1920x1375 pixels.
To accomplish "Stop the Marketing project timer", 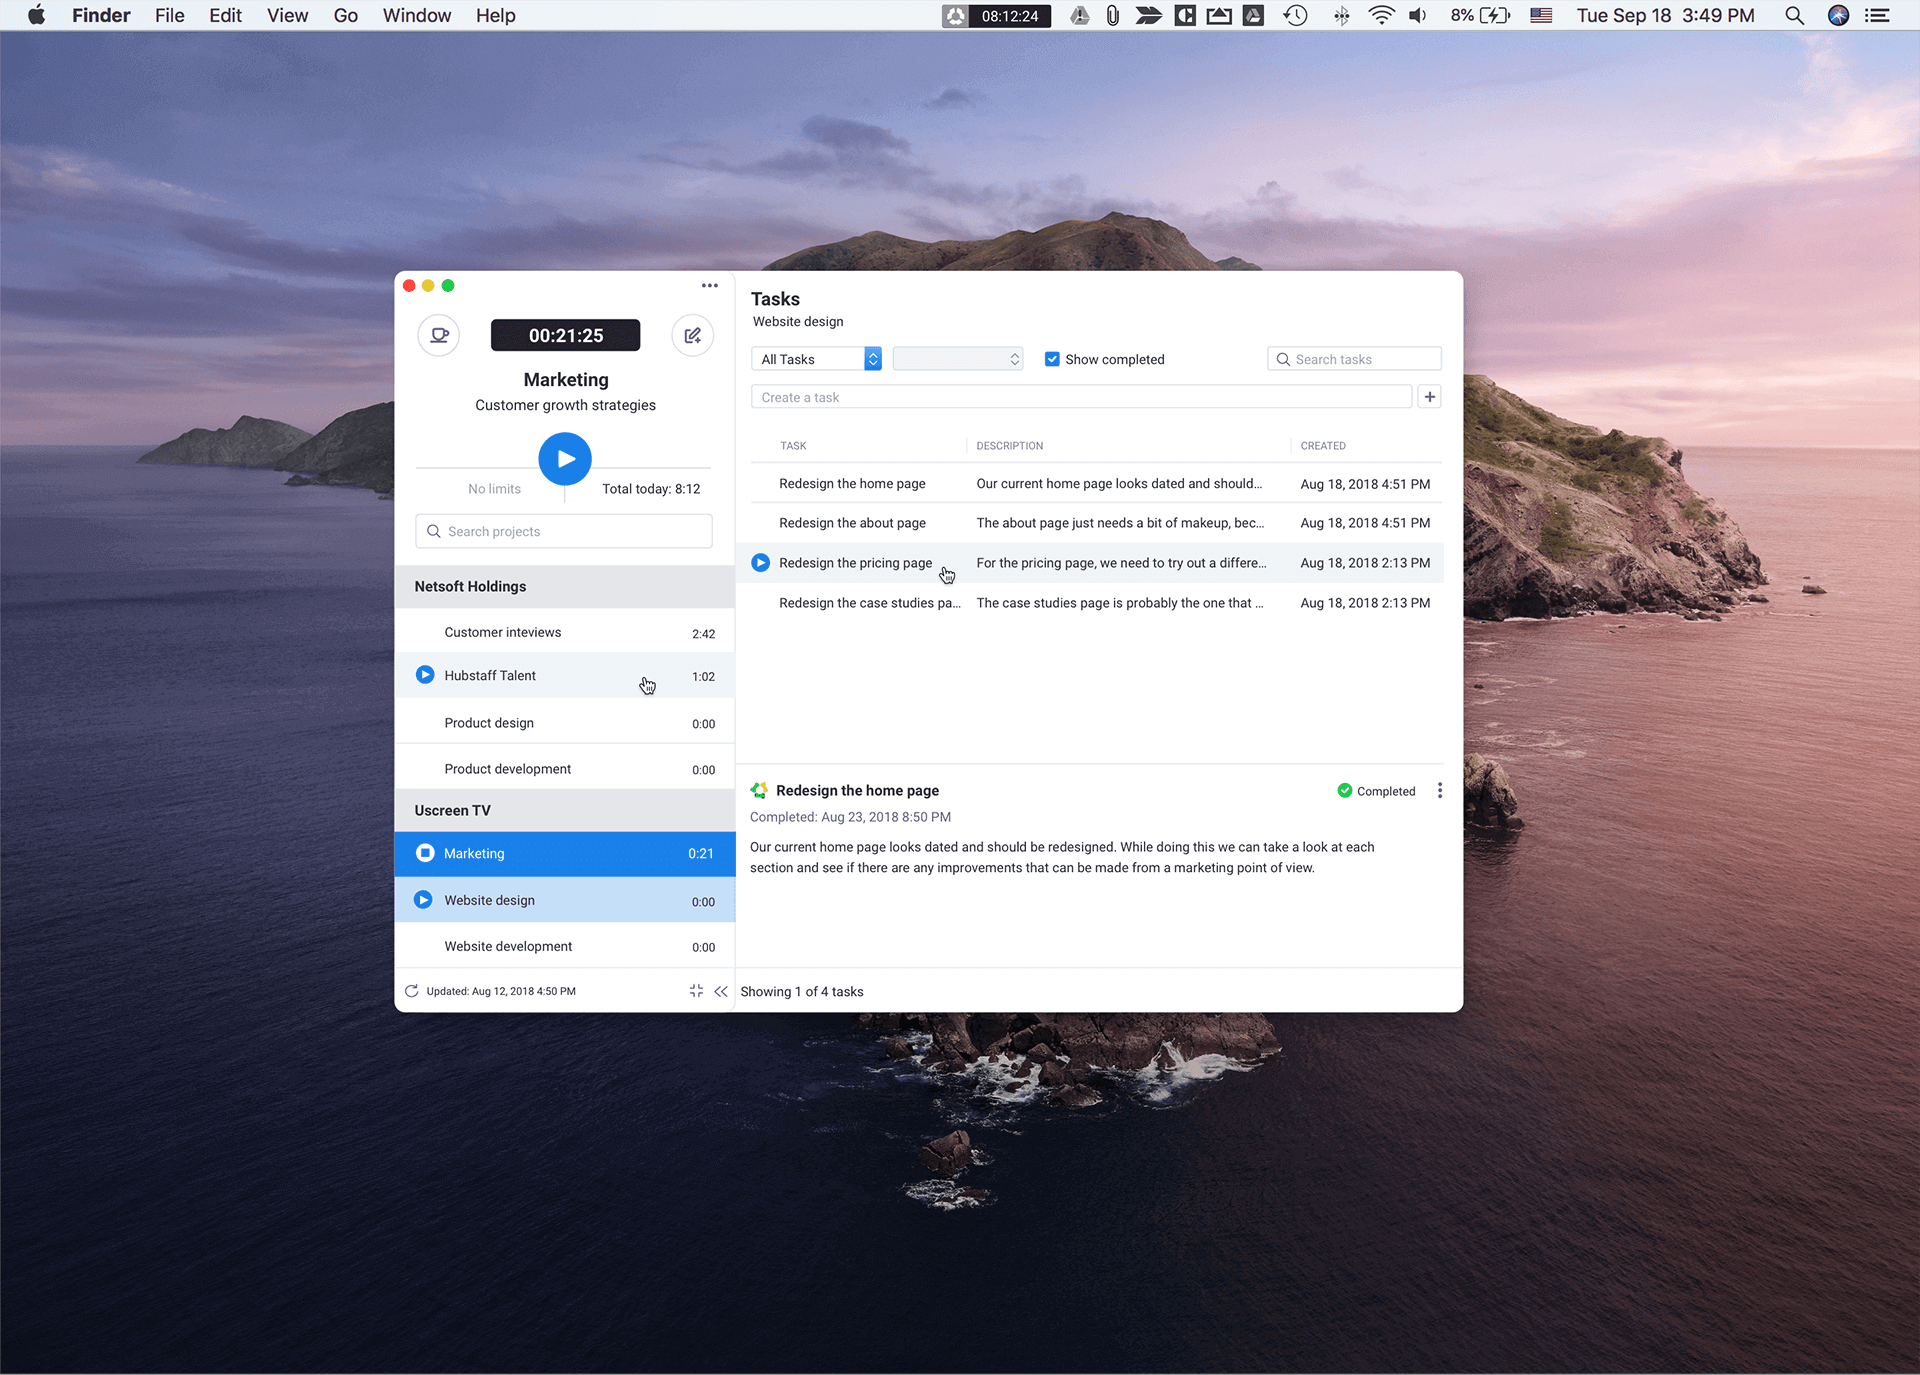I will 425,853.
